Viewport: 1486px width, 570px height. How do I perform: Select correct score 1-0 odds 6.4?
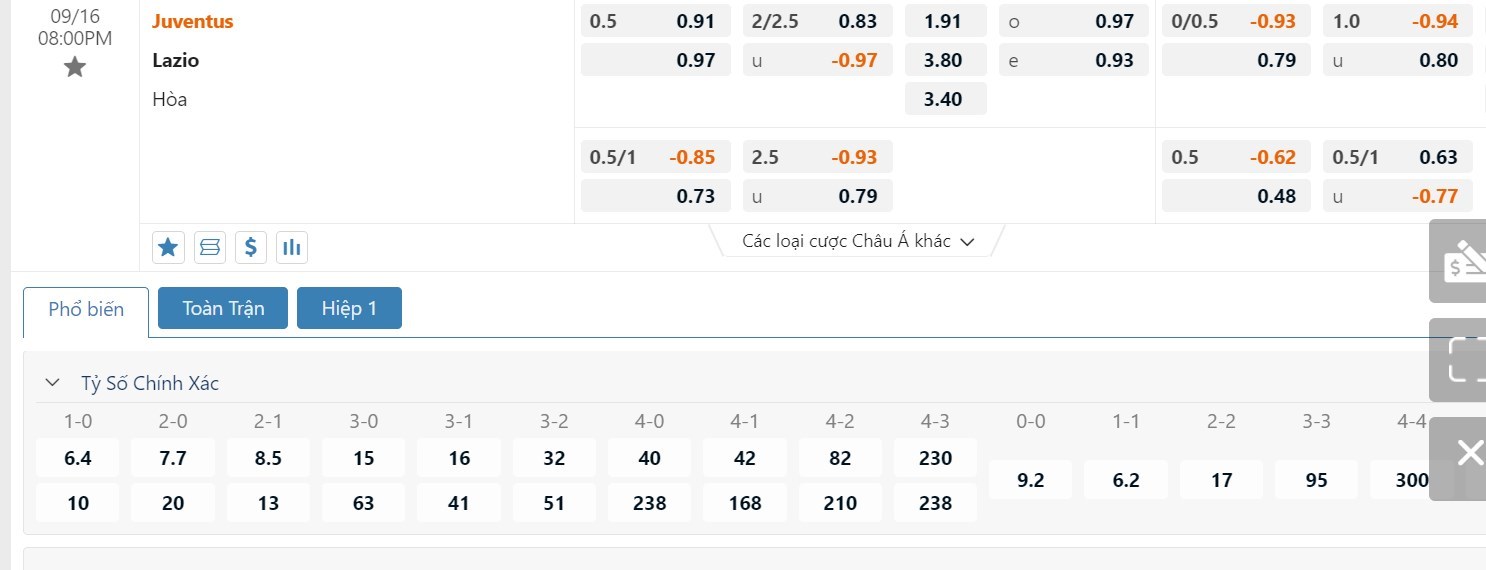(78, 458)
